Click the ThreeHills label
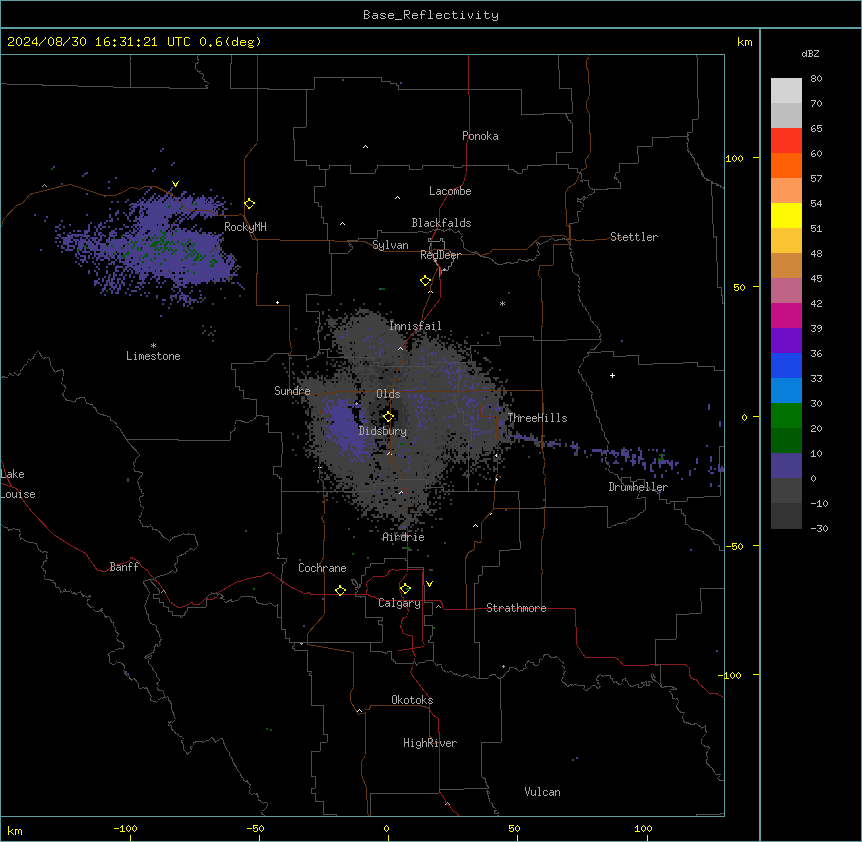 pyautogui.click(x=537, y=418)
